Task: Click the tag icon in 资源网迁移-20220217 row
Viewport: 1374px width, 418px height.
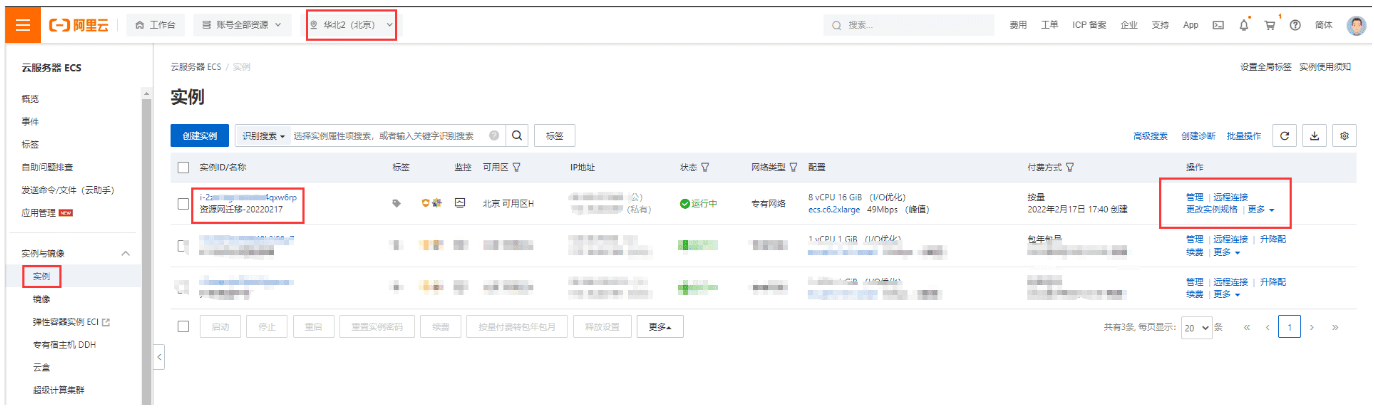Action: [x=397, y=203]
